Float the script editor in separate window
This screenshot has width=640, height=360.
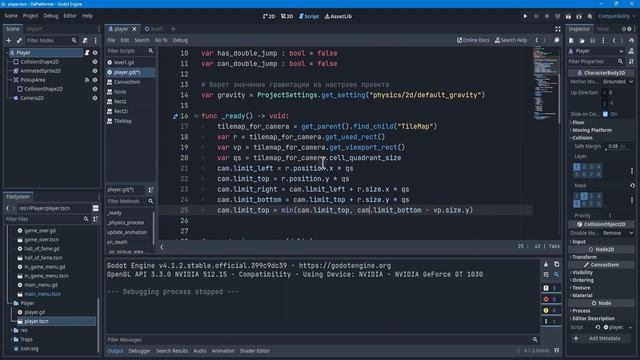click(x=556, y=40)
